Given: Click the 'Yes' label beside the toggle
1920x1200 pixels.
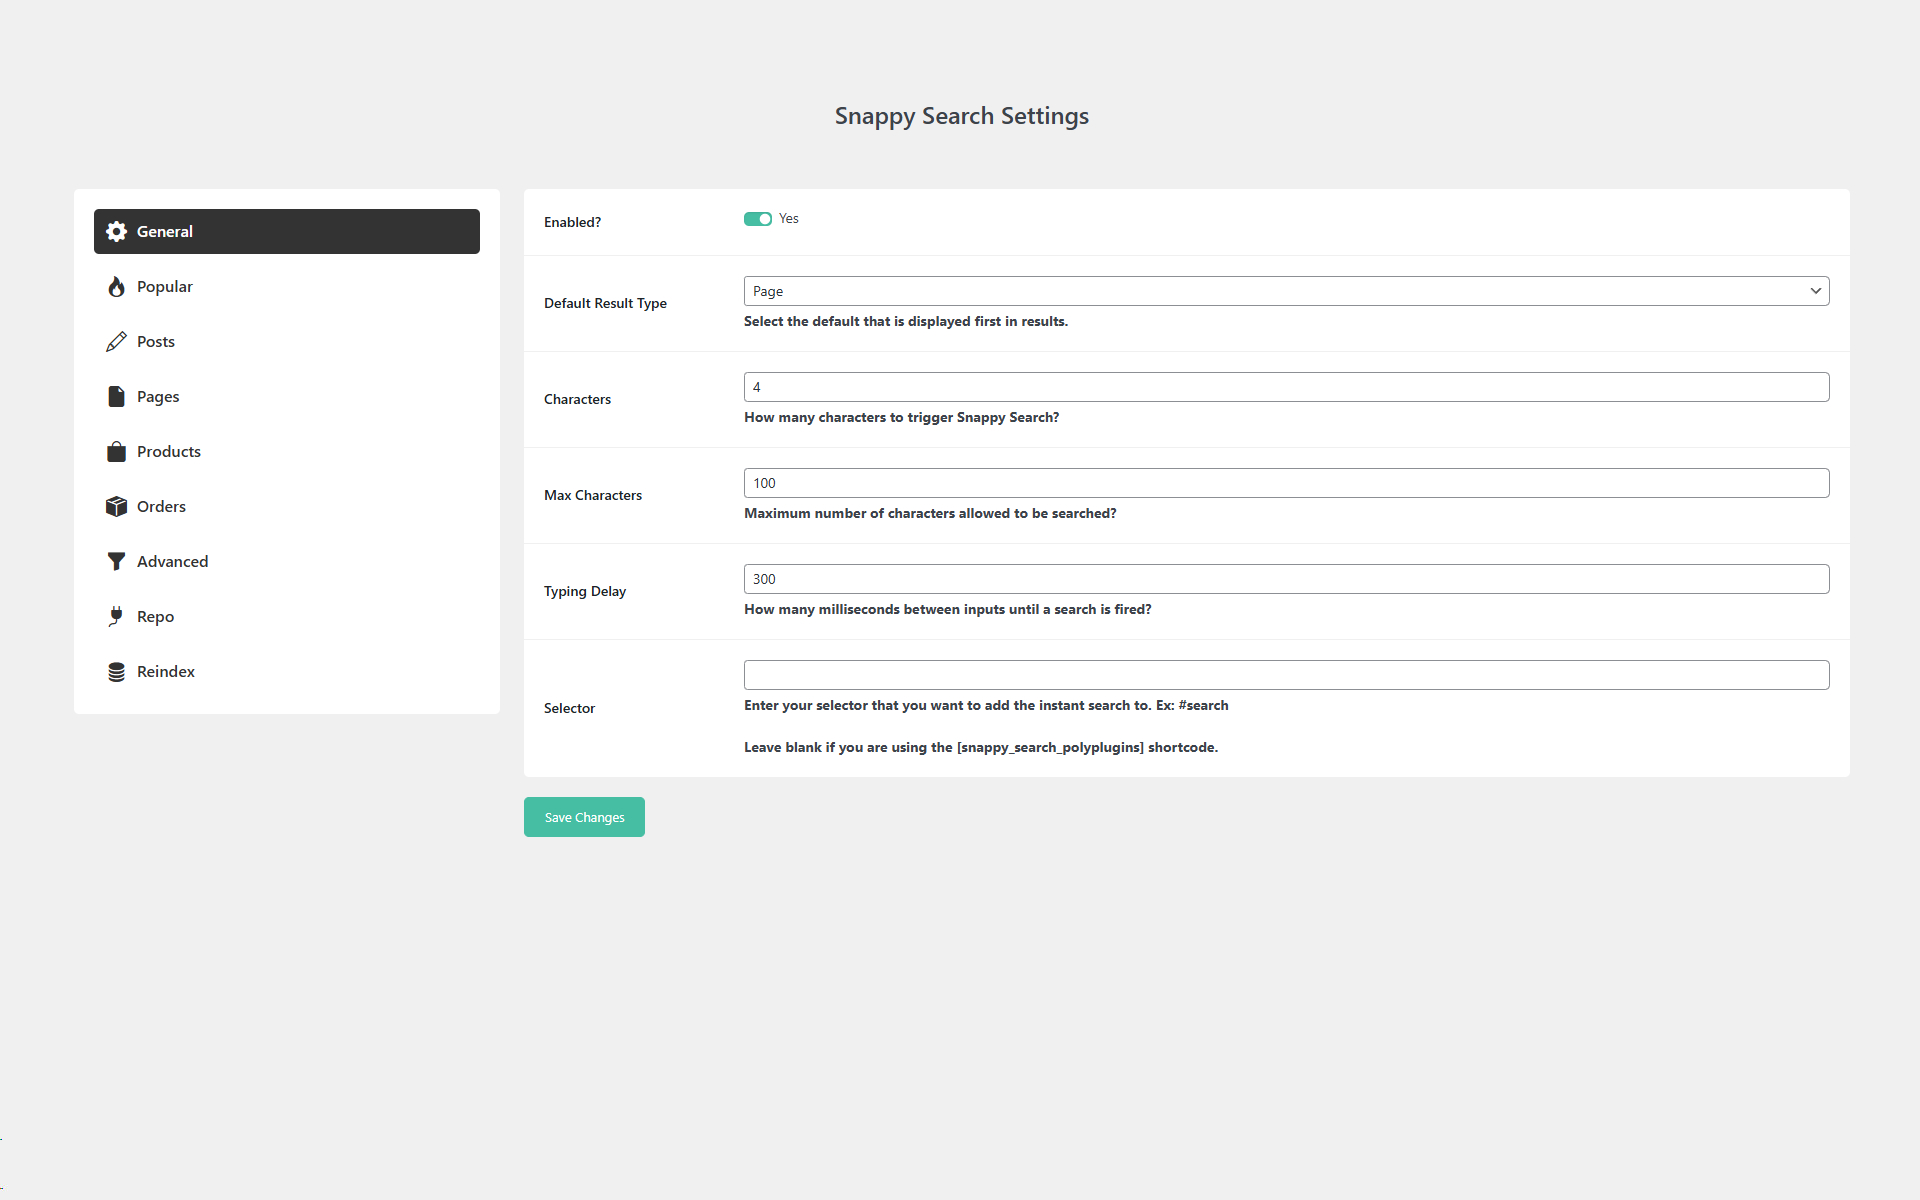Looking at the screenshot, I should click(789, 218).
